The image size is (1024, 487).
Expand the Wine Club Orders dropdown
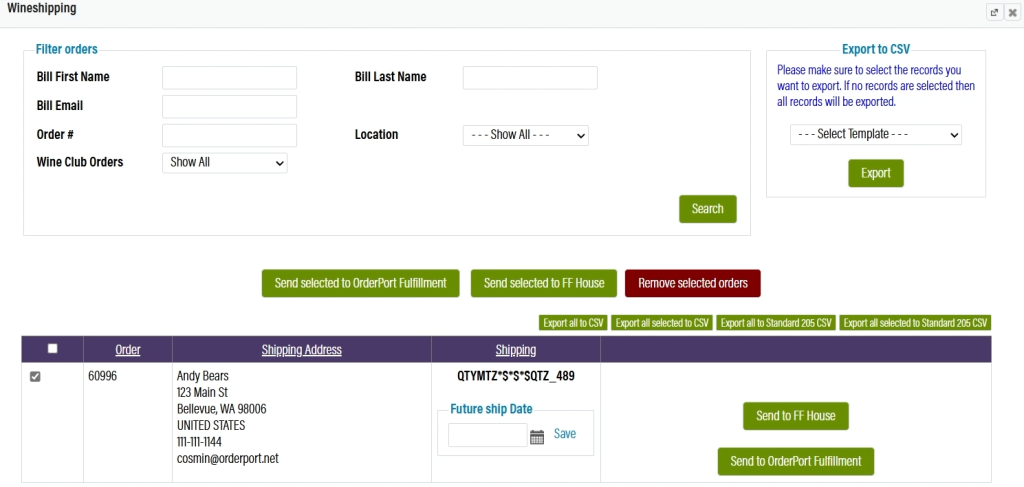pos(224,162)
